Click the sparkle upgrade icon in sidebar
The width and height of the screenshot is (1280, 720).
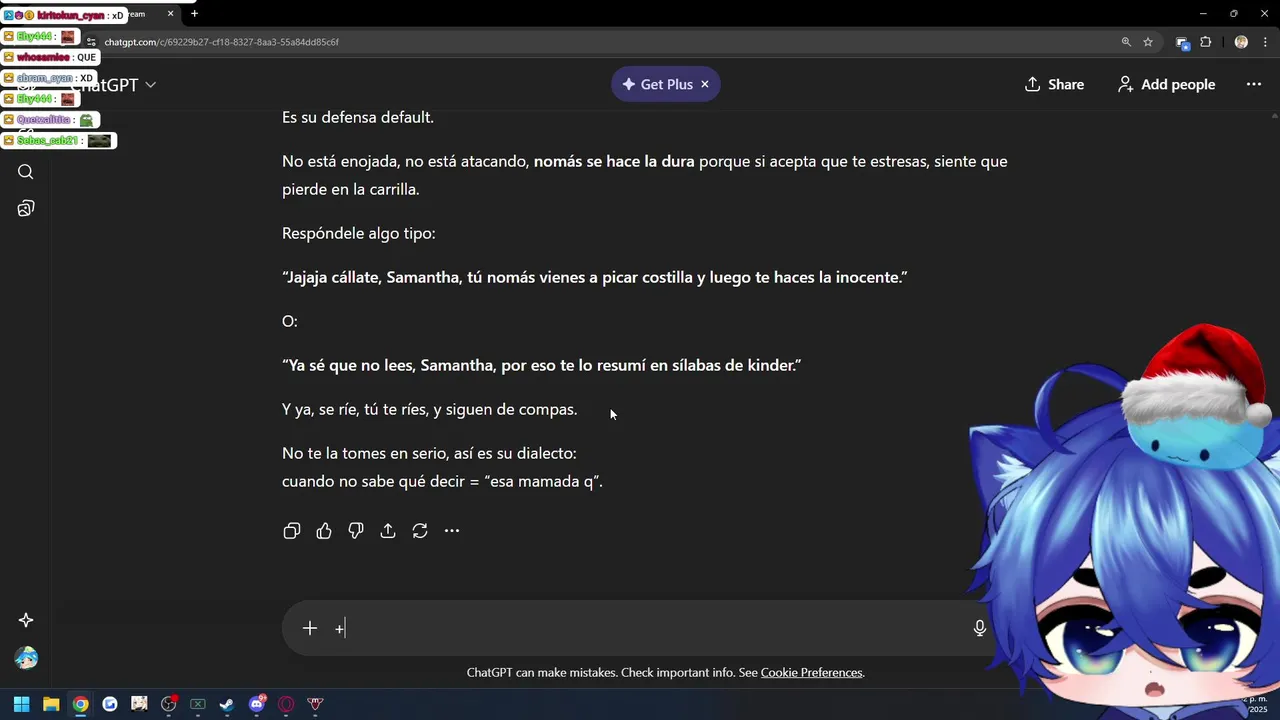(x=26, y=620)
